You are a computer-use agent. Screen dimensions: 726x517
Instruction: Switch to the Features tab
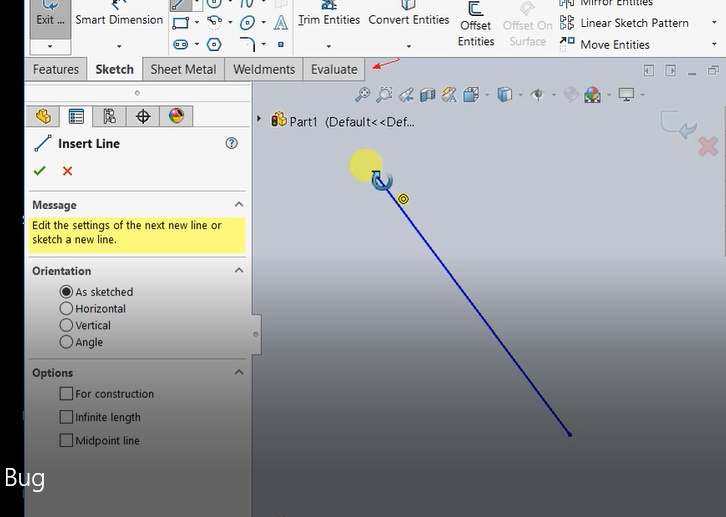pyautogui.click(x=56, y=69)
